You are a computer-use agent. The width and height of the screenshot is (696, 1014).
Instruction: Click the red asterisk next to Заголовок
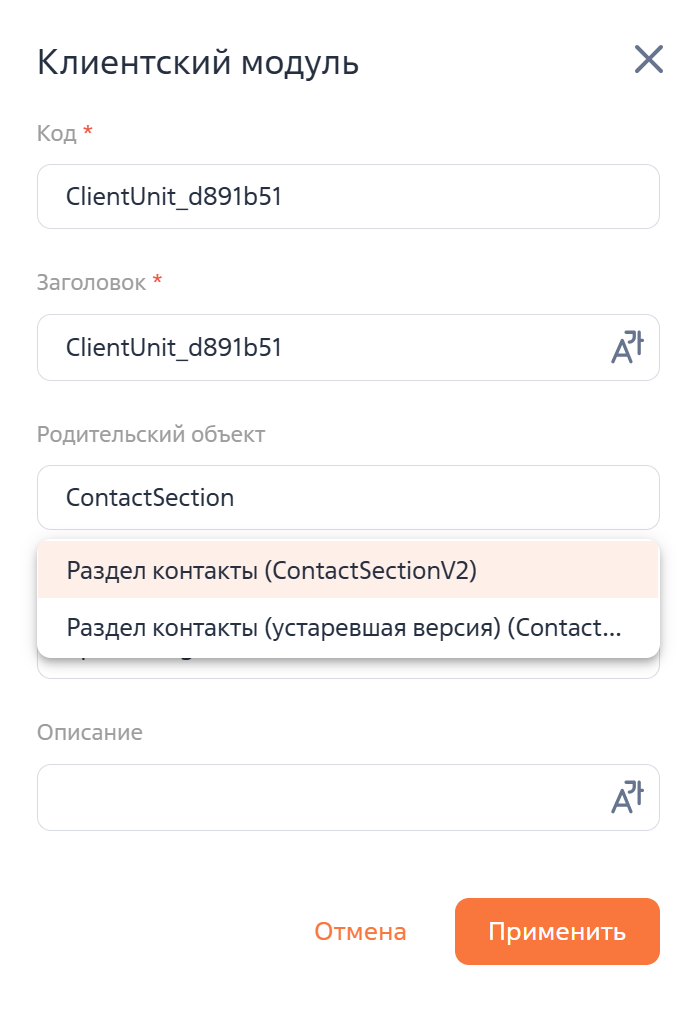tap(157, 281)
